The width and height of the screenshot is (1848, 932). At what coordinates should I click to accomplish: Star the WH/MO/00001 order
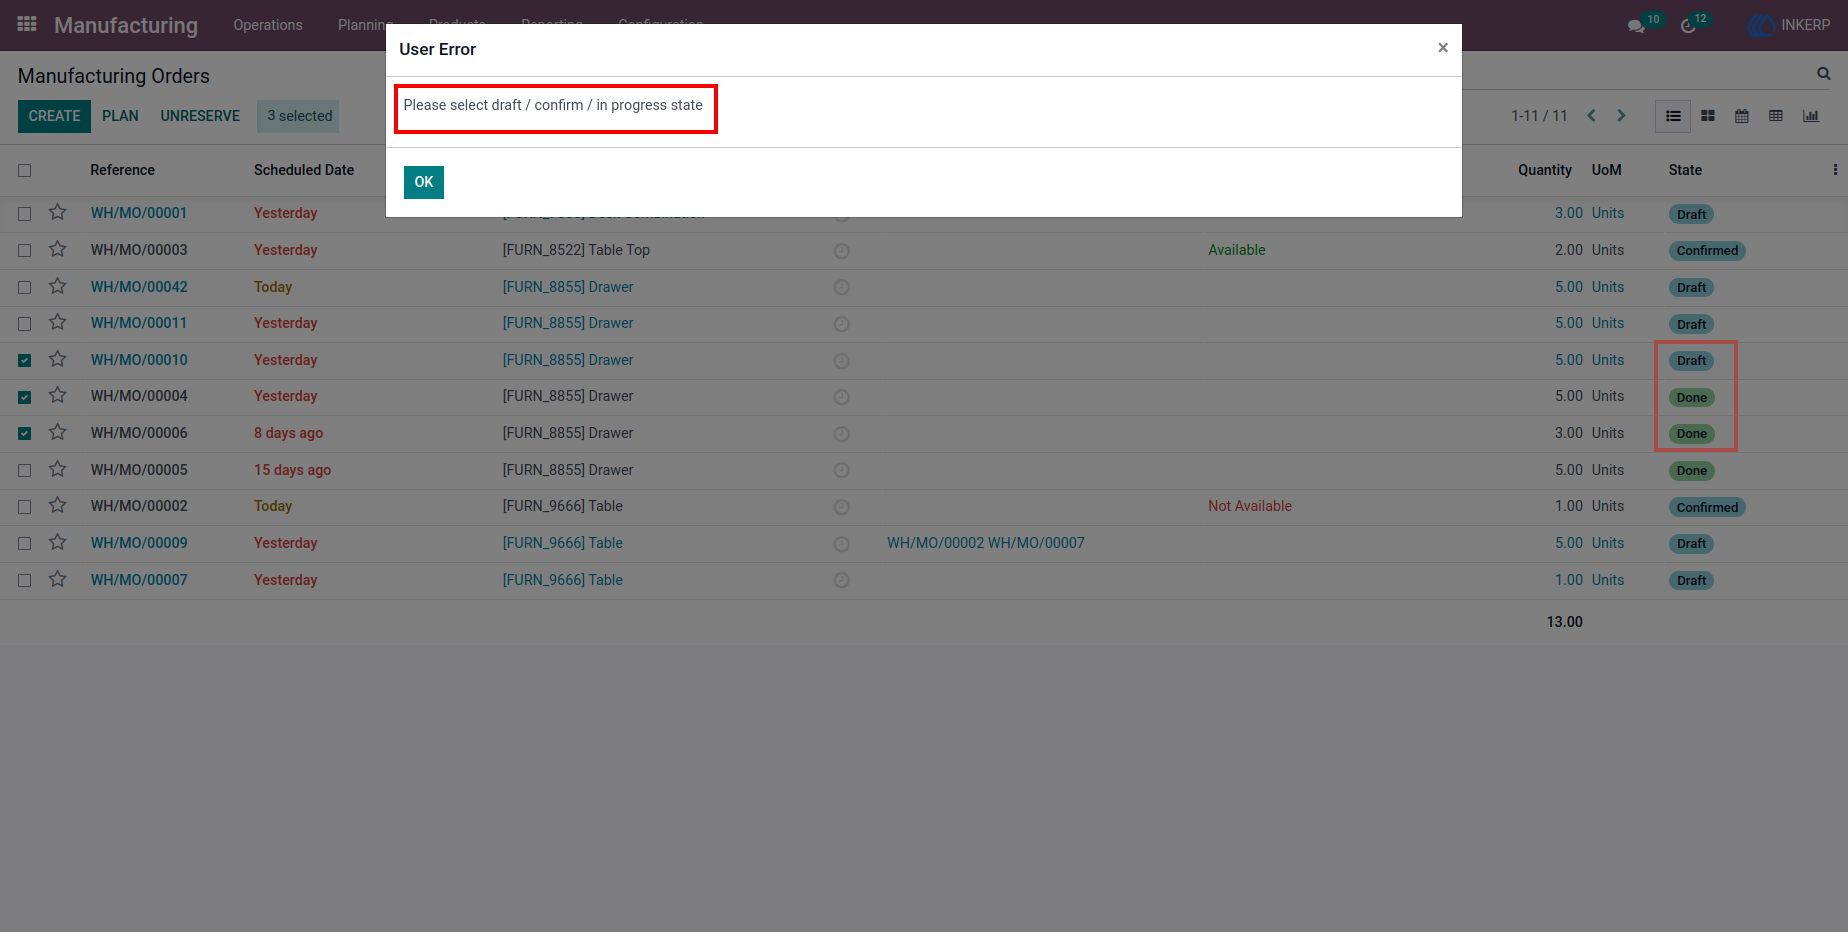click(x=58, y=213)
